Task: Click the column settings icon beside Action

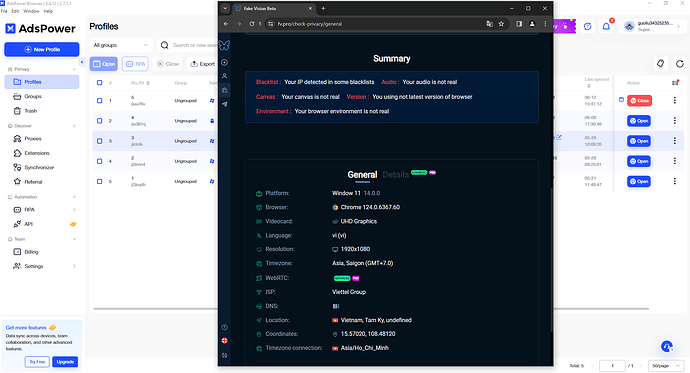Action: pos(675,83)
